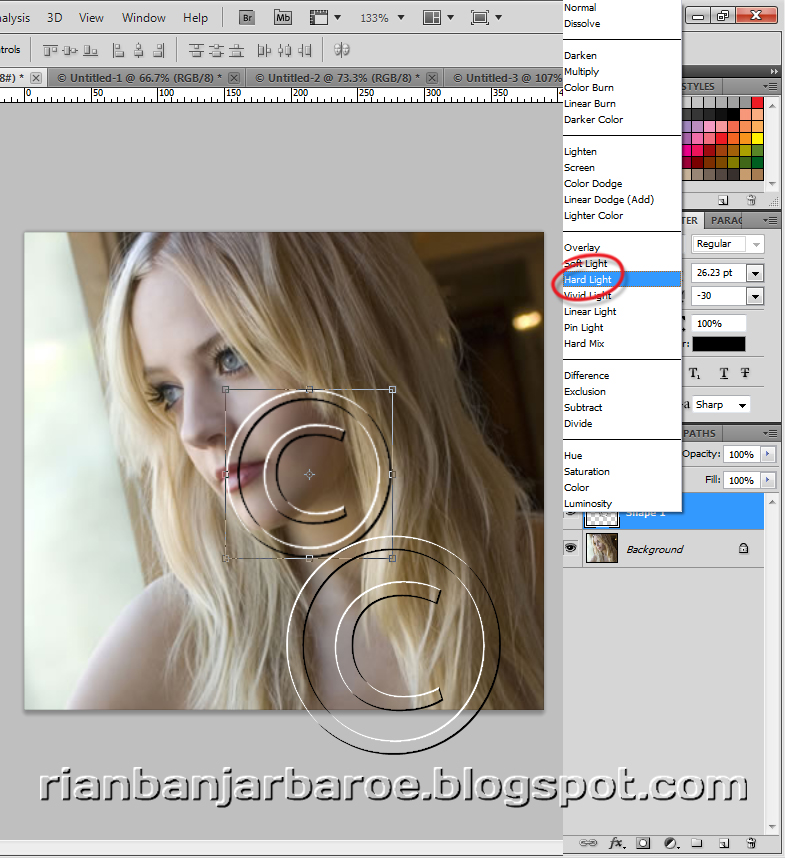
Task: Align vertical centers of layers
Action: pos(70,51)
